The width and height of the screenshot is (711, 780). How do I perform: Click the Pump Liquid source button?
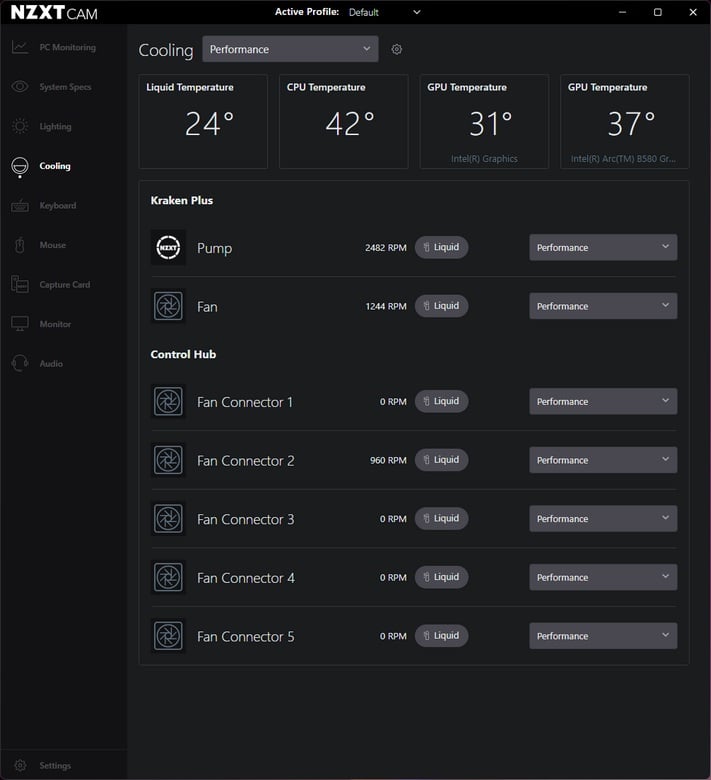click(x=441, y=247)
